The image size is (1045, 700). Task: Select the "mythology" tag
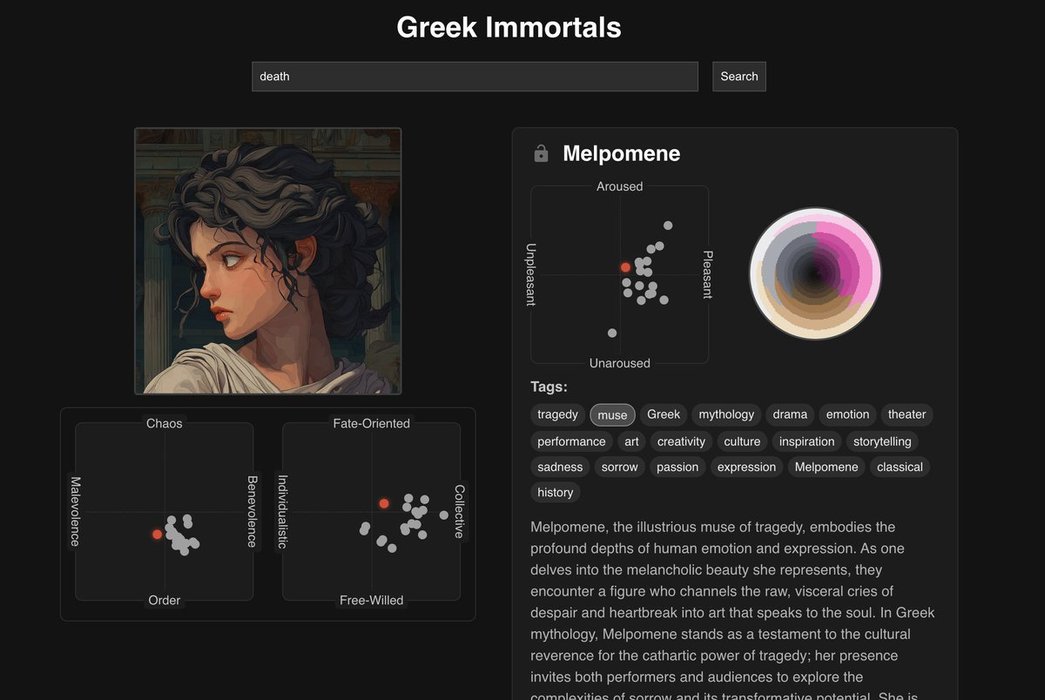pyautogui.click(x=726, y=415)
